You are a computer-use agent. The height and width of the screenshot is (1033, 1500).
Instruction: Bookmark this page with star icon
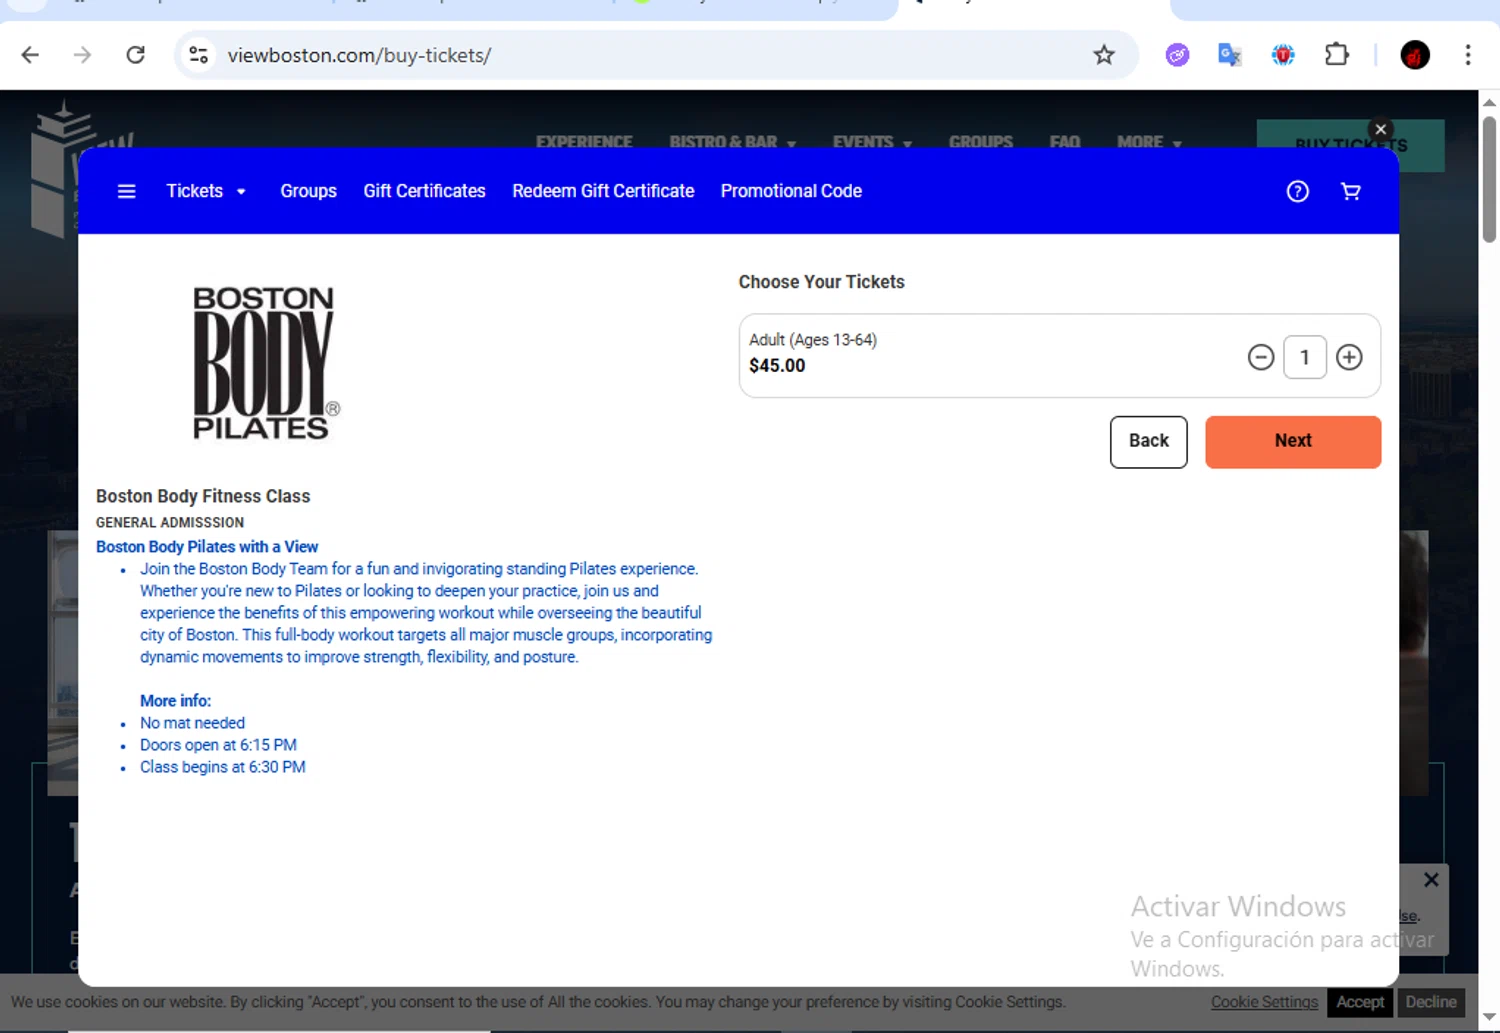coord(1104,55)
